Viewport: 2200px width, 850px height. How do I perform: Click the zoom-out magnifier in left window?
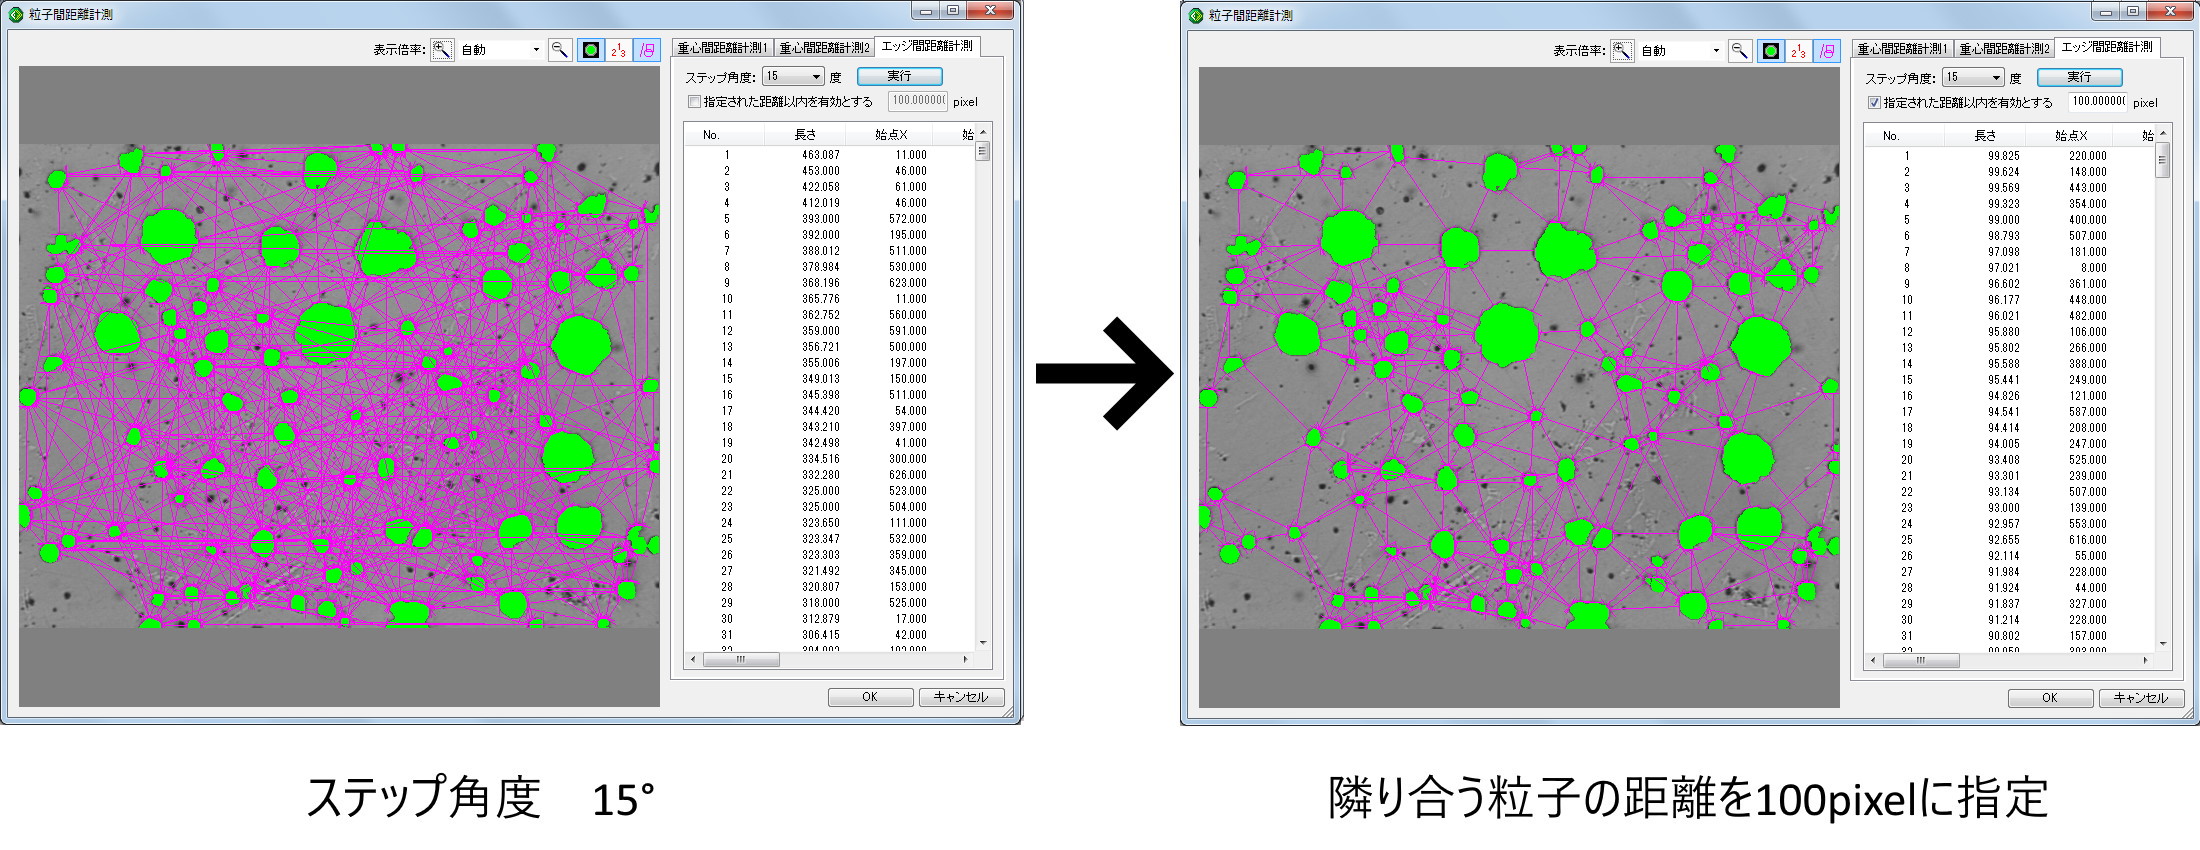click(560, 50)
